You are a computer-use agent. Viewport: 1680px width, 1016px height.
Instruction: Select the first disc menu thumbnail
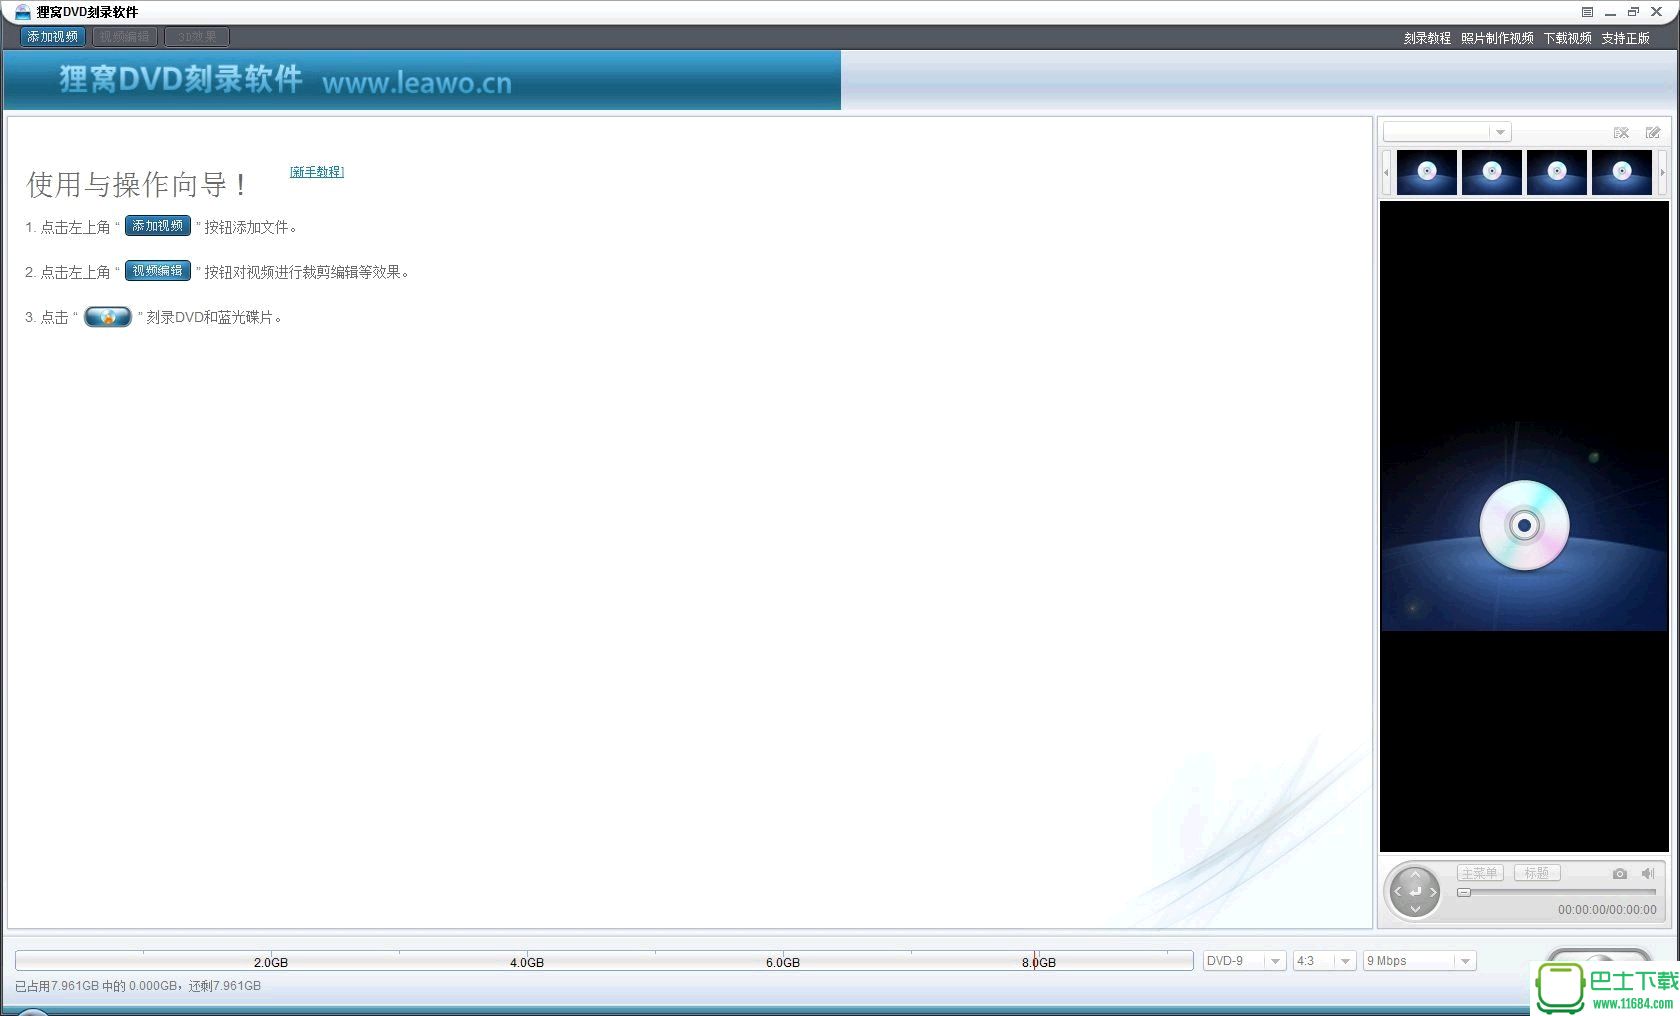(1427, 172)
